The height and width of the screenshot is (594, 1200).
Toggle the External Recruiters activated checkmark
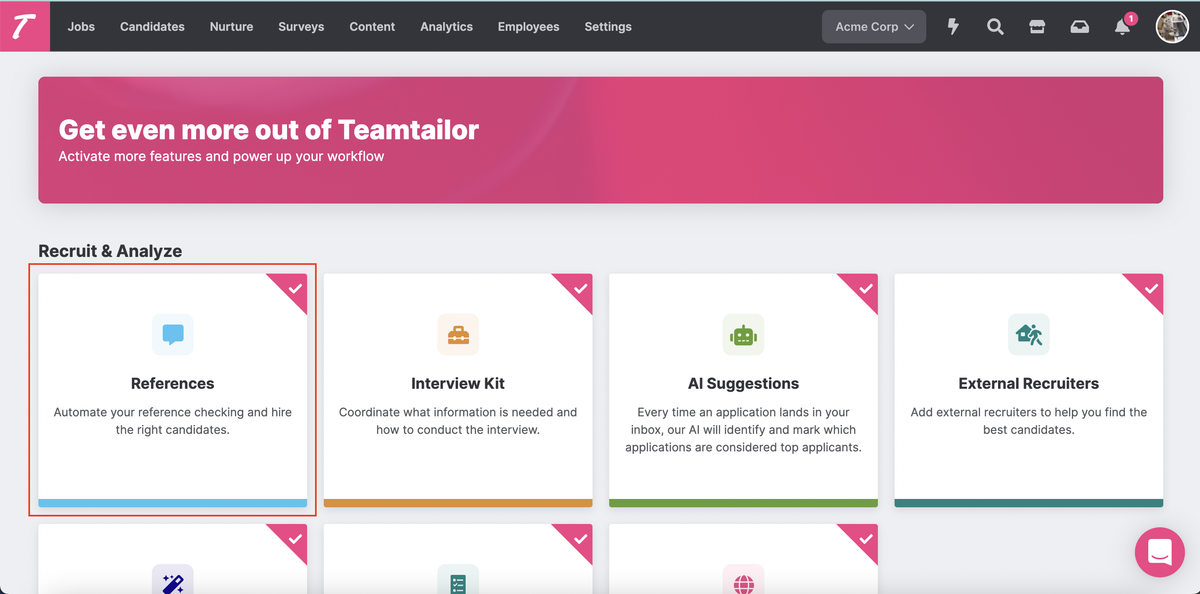[x=1151, y=288]
